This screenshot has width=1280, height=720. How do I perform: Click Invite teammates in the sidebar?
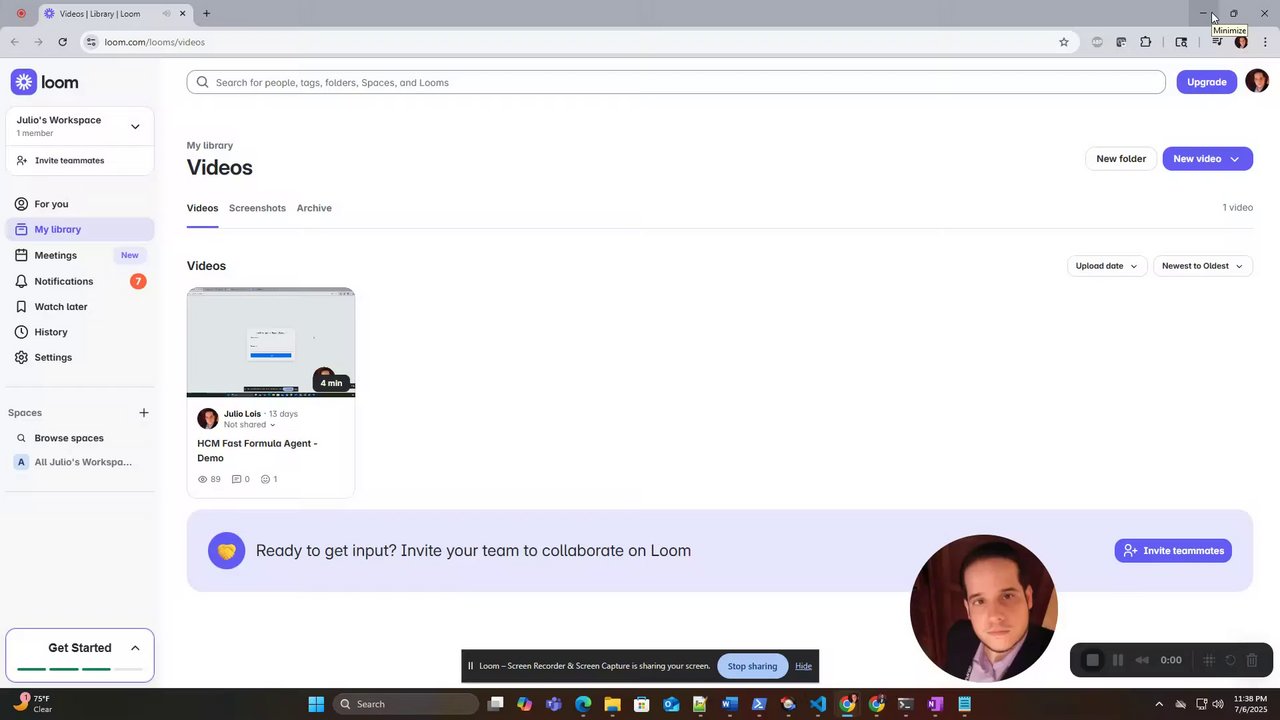point(80,160)
